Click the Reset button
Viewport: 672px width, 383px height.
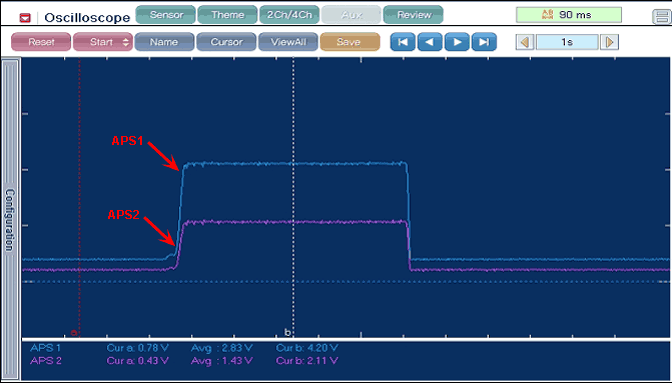click(x=41, y=42)
